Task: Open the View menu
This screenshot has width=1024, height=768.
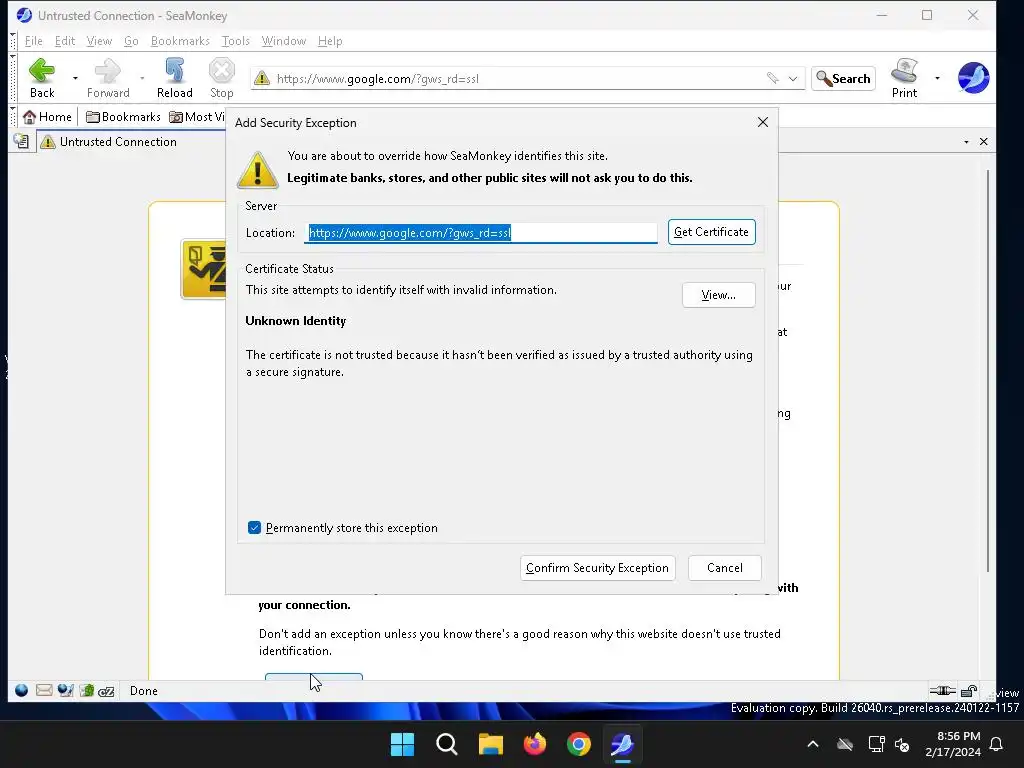Action: tap(99, 40)
